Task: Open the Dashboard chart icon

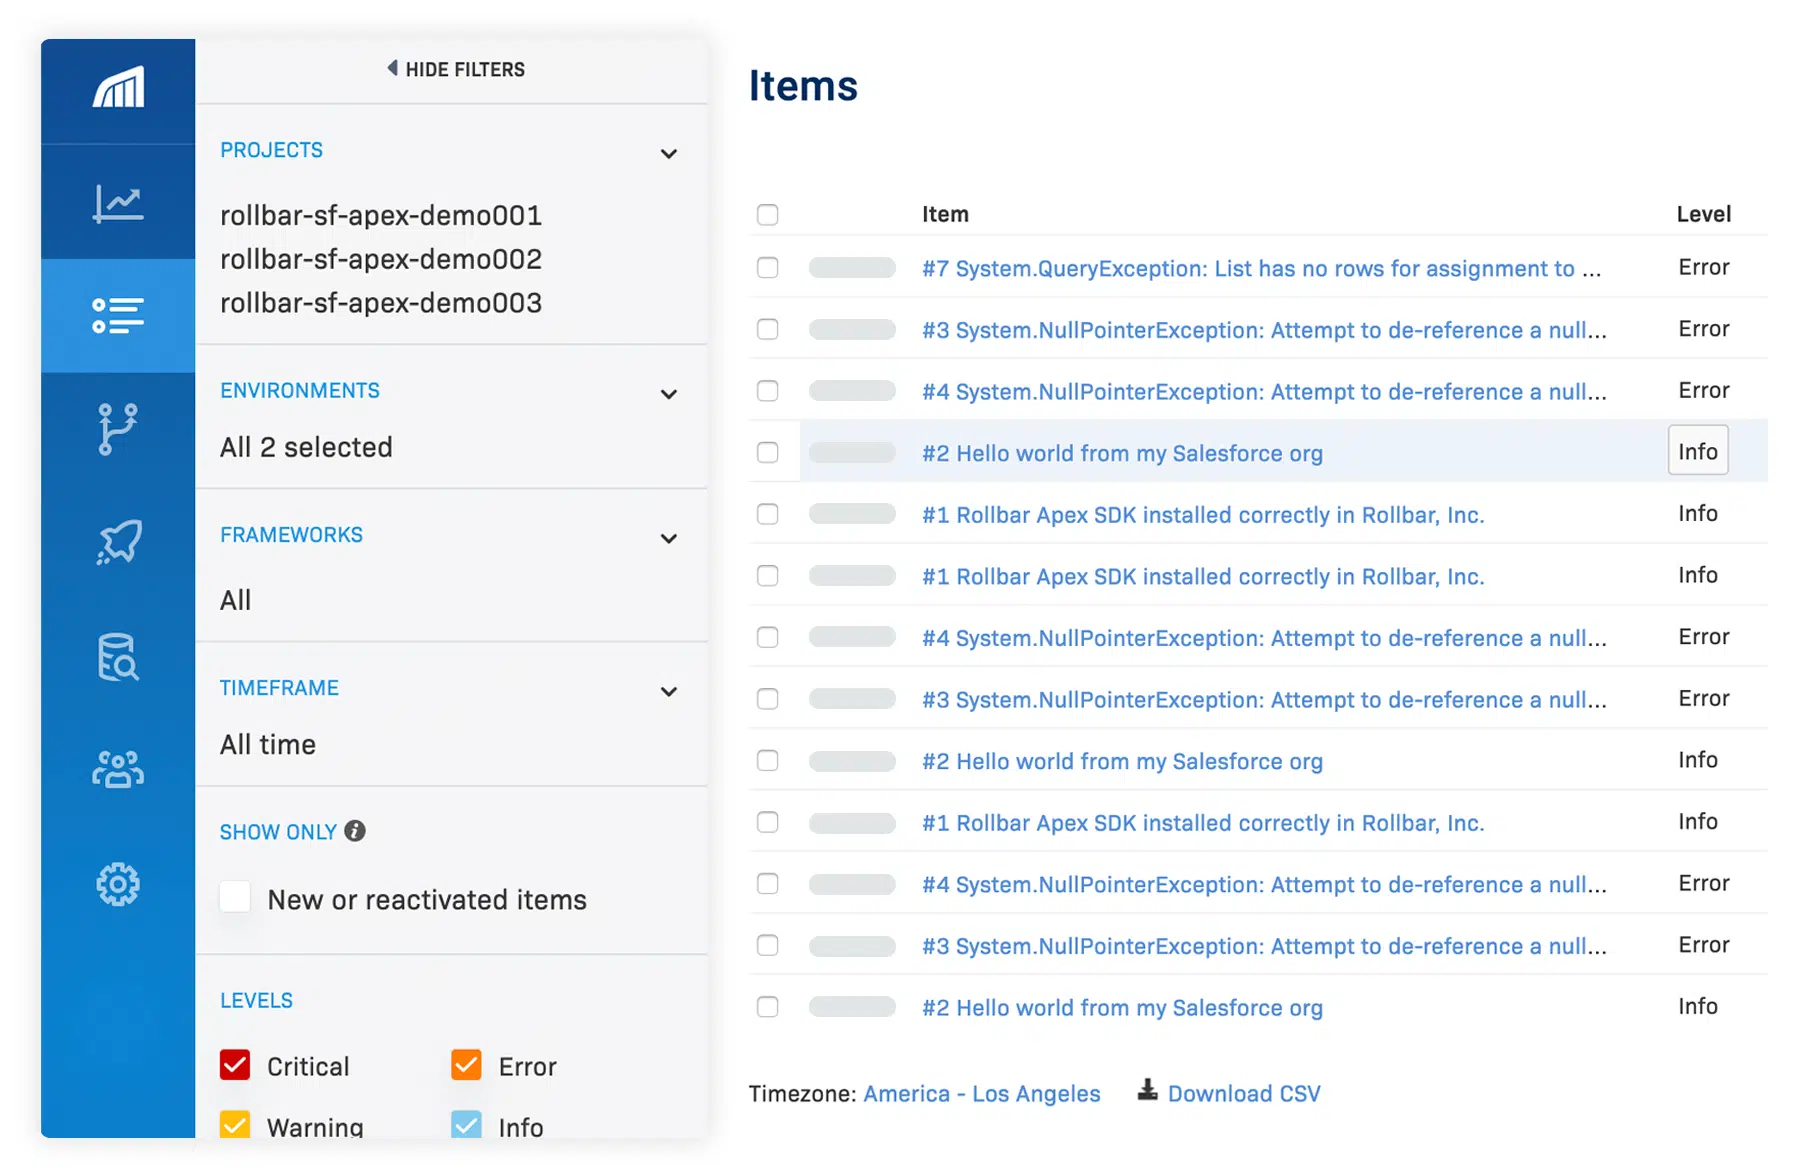Action: (x=117, y=201)
